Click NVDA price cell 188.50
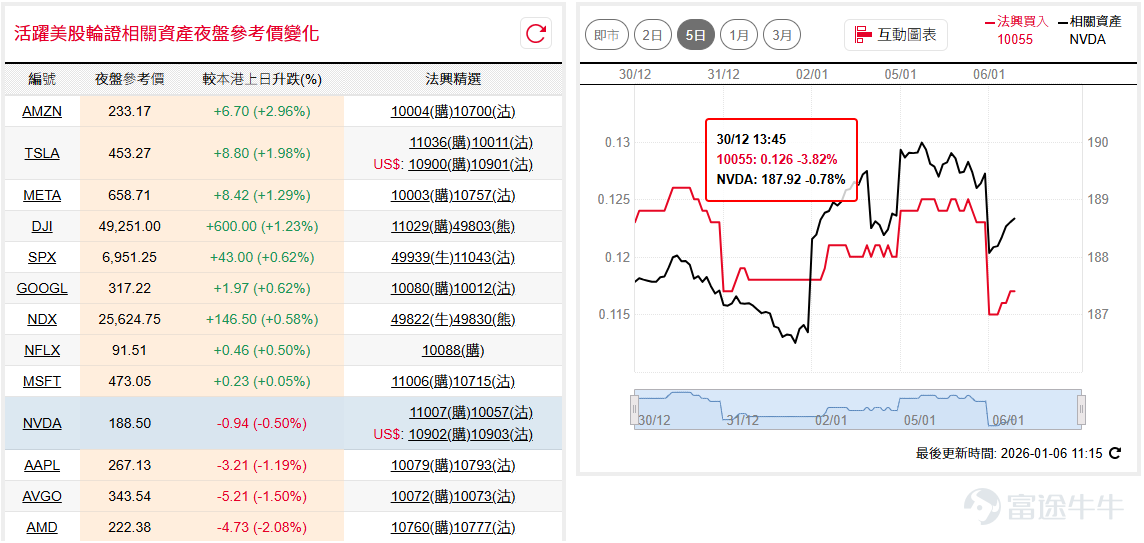Screen dimensions: 1144x543 pos(130,423)
